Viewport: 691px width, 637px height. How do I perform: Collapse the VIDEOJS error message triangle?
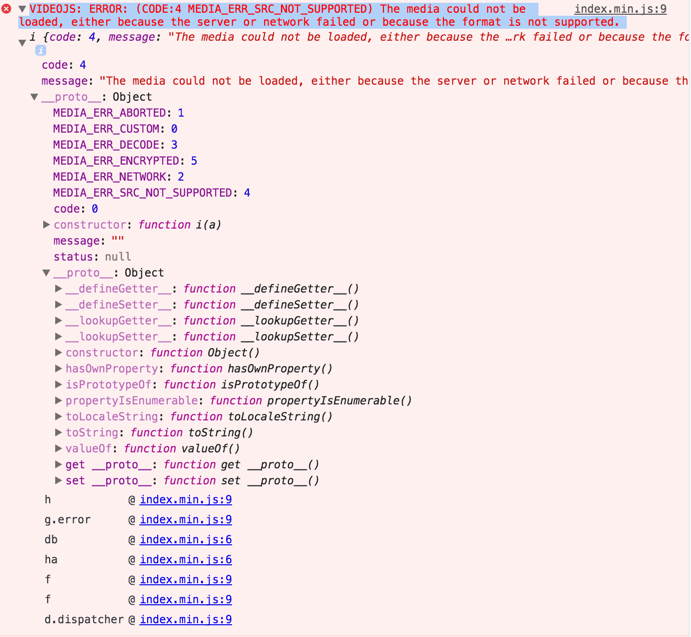pyautogui.click(x=22, y=9)
